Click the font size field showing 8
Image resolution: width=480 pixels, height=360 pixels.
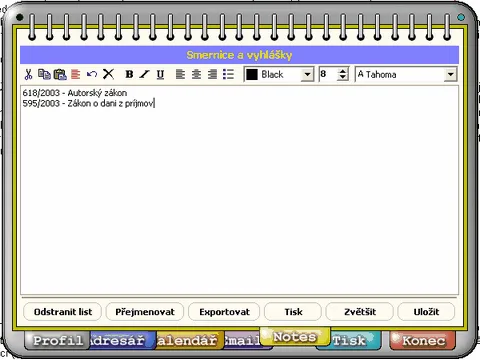point(328,74)
